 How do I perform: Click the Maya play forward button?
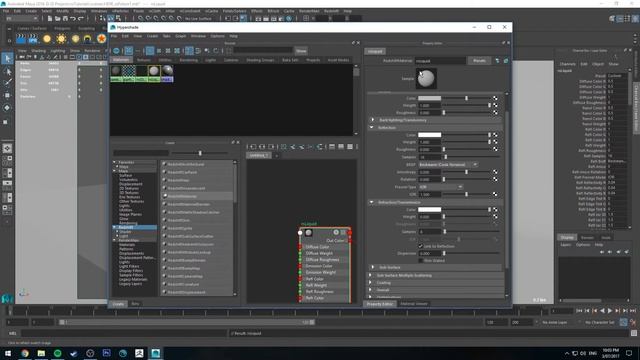point(610,311)
